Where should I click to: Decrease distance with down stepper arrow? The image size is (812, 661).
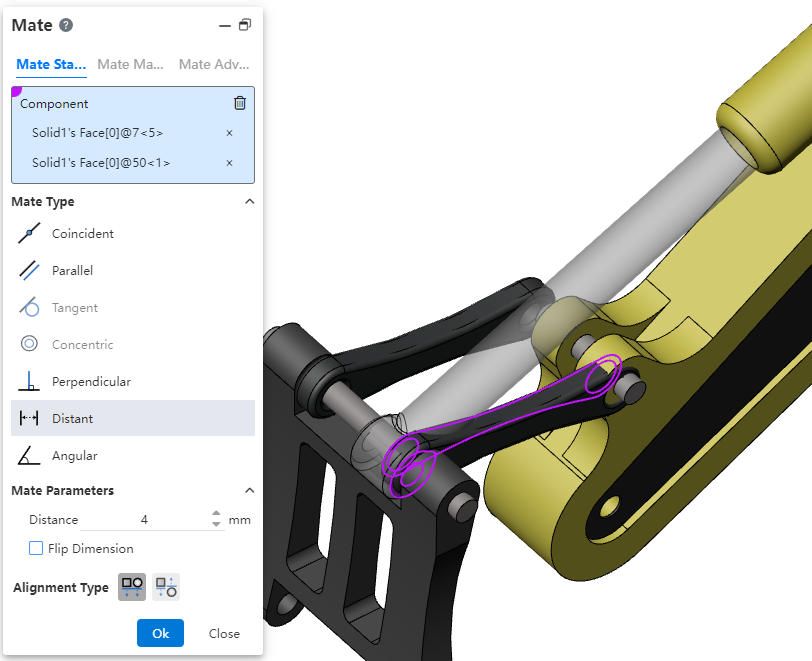216,524
